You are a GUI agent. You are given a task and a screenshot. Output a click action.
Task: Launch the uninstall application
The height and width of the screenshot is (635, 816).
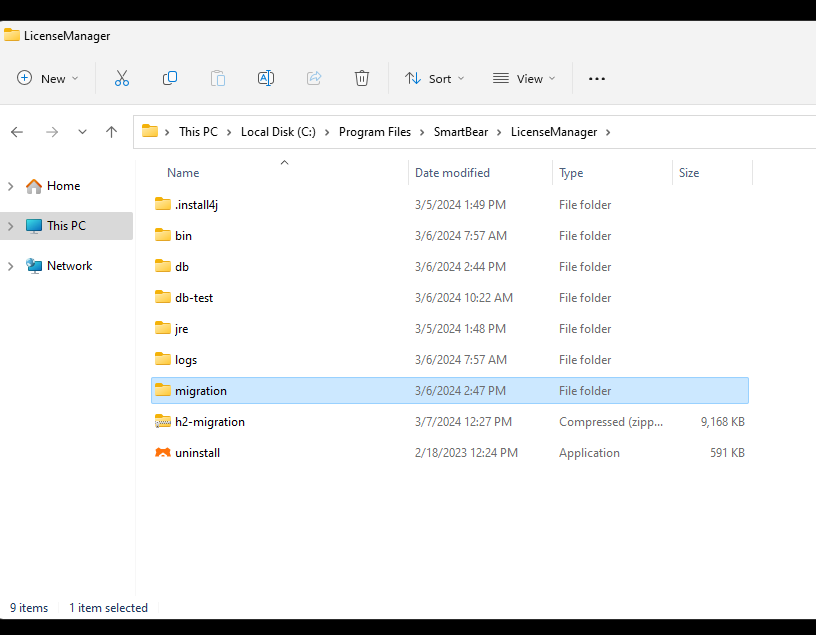click(x=196, y=452)
